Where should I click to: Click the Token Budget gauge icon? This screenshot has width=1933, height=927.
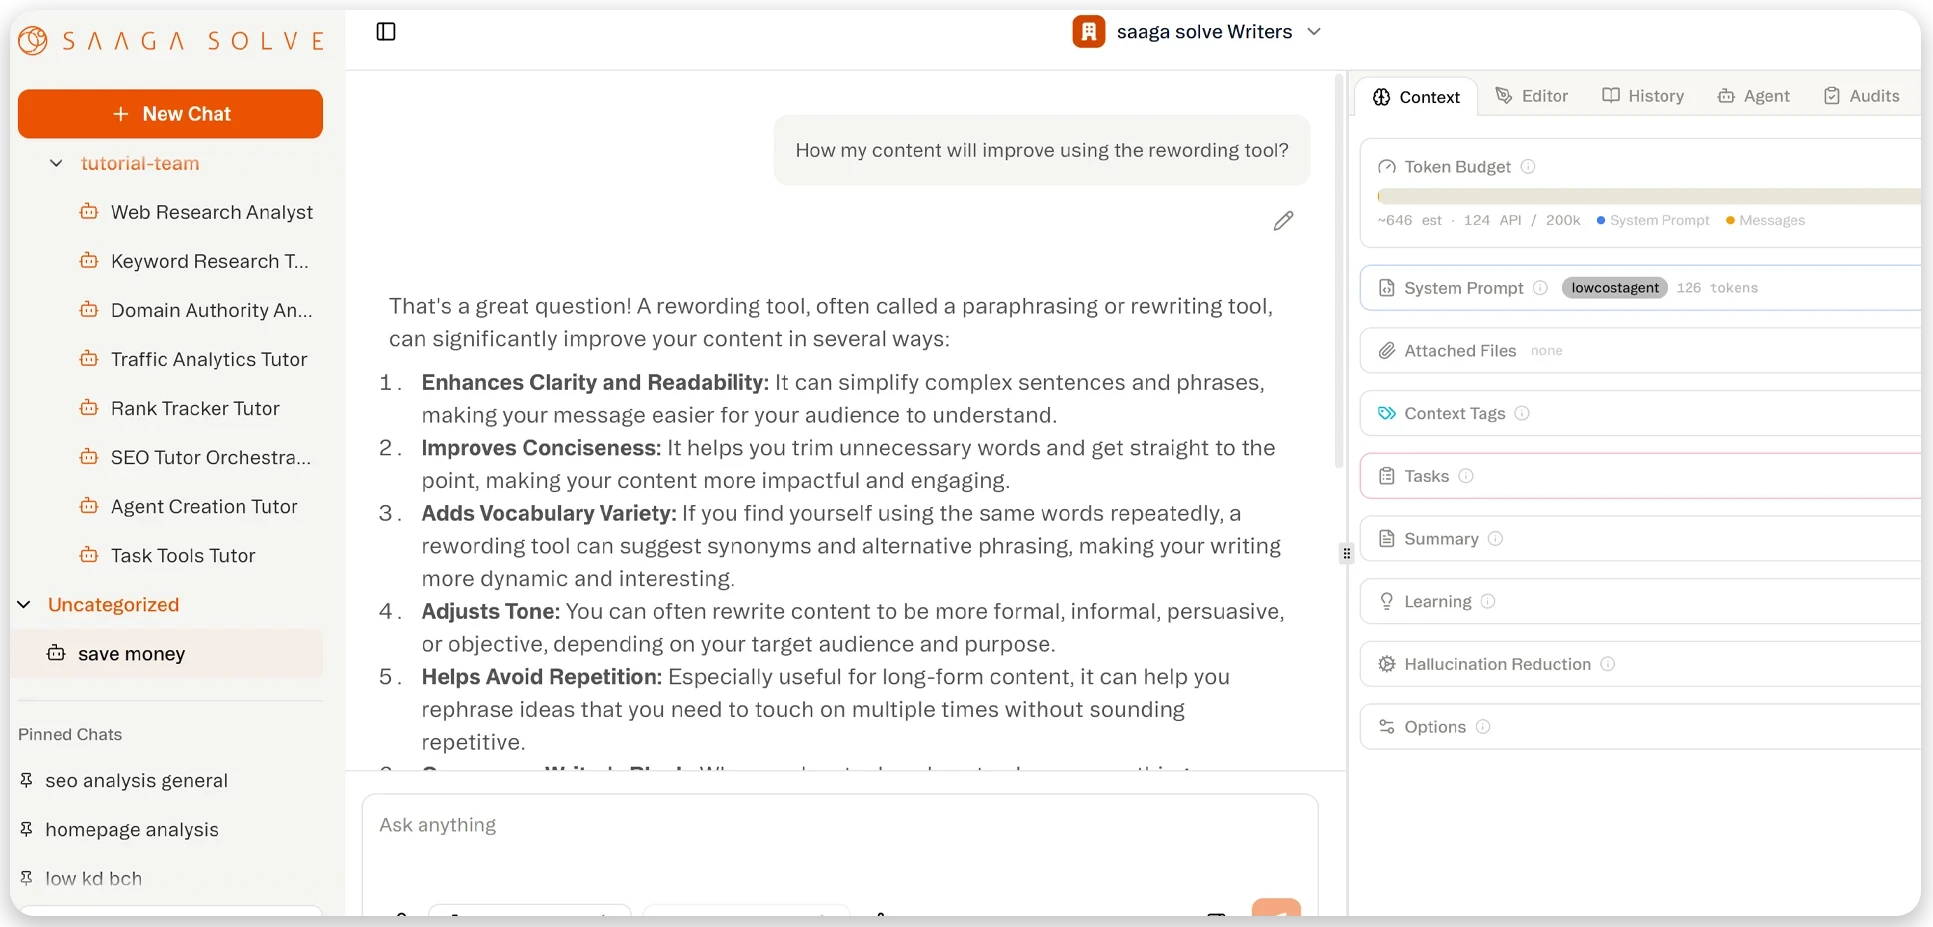pyautogui.click(x=1387, y=166)
